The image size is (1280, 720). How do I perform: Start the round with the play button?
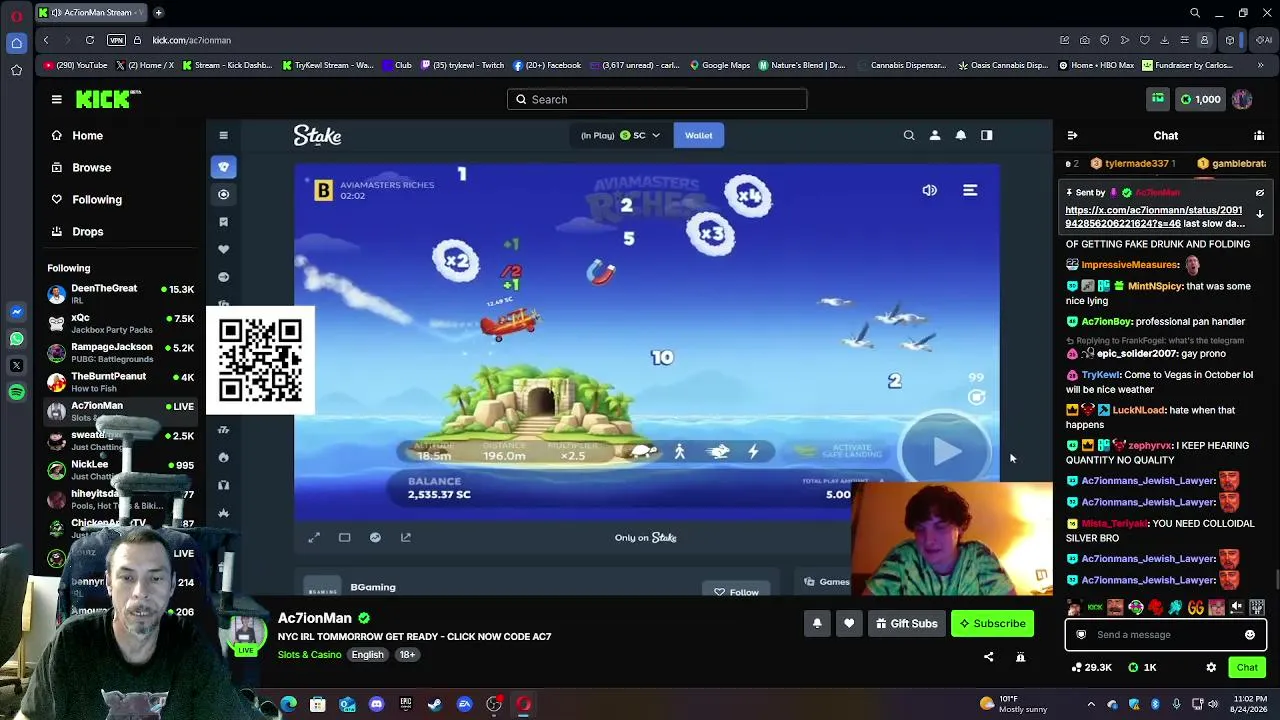tap(945, 451)
